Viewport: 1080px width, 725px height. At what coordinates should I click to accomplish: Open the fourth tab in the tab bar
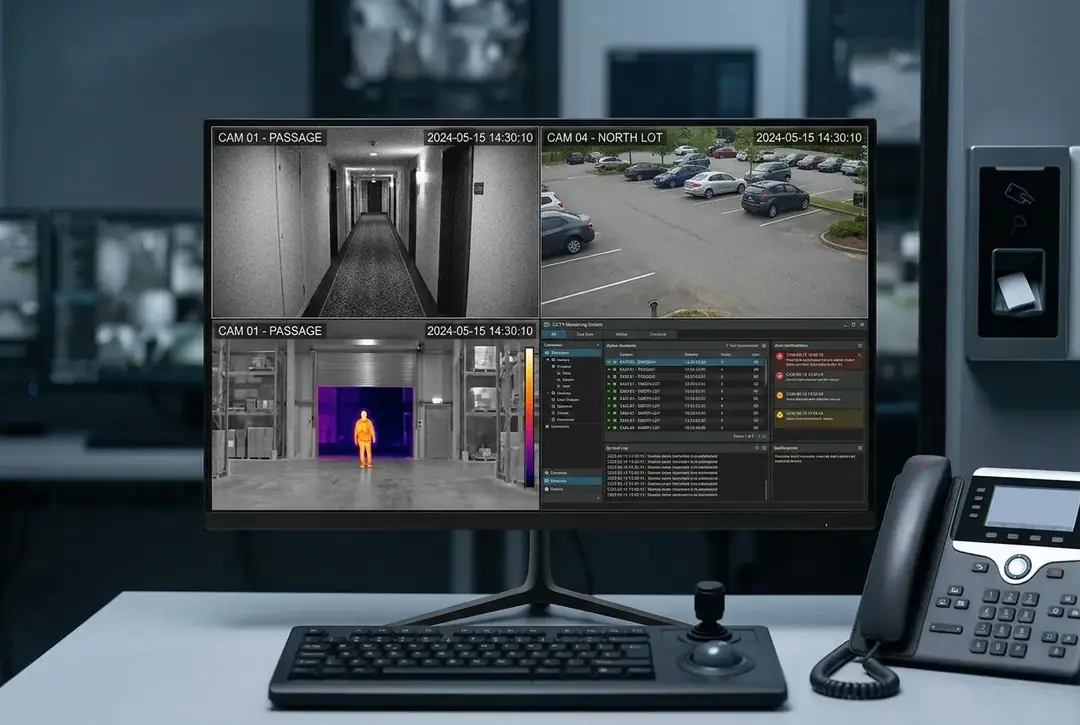pos(657,334)
